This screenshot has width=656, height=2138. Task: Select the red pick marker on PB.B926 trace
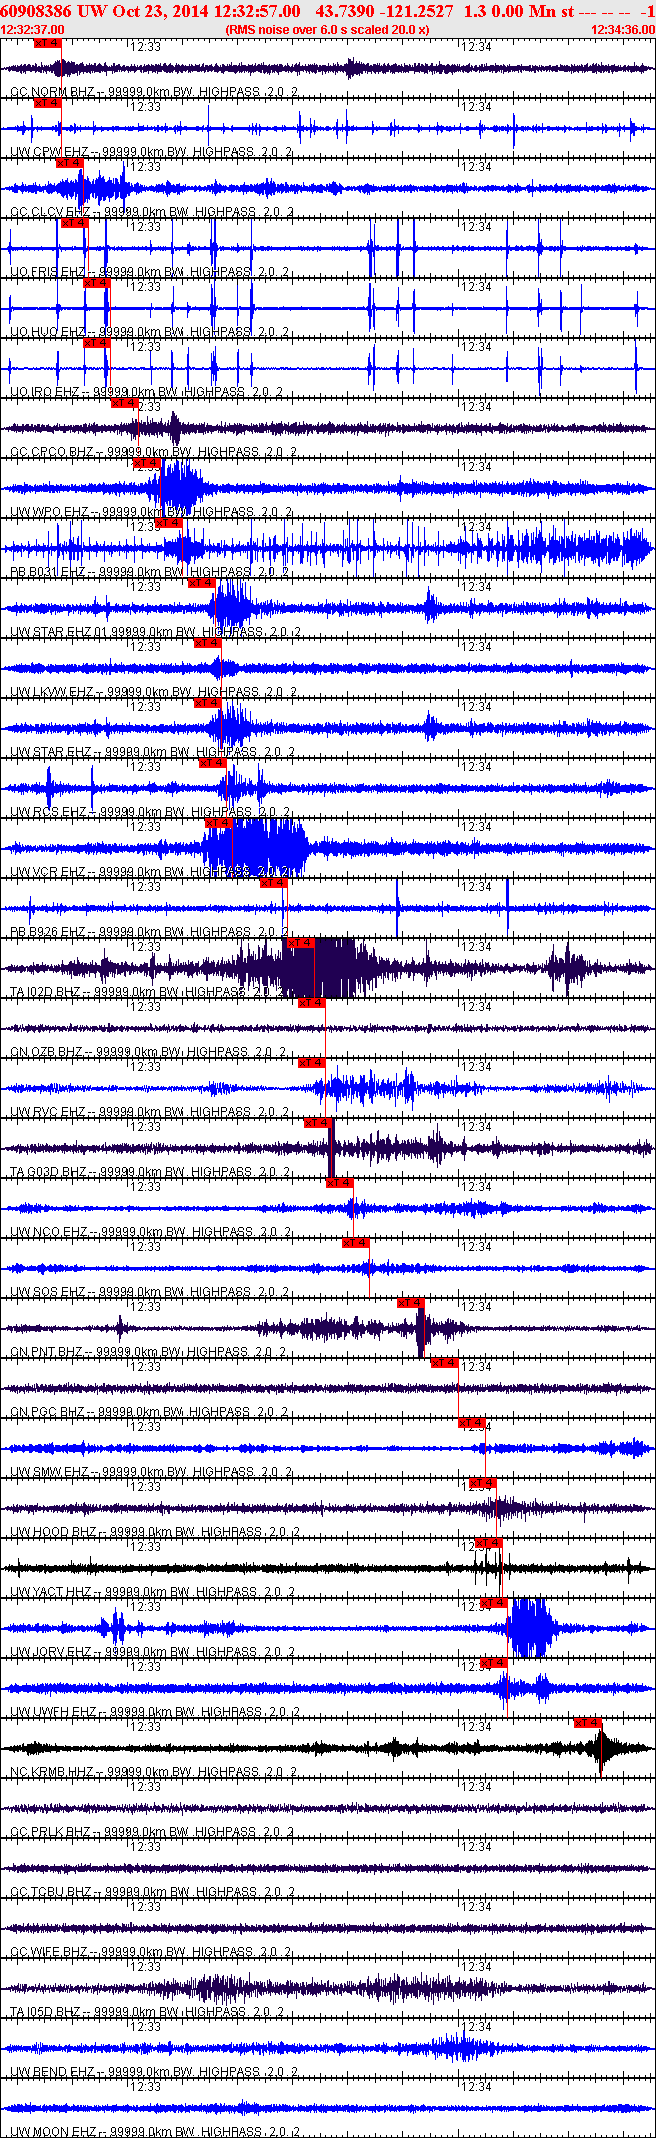click(273, 883)
